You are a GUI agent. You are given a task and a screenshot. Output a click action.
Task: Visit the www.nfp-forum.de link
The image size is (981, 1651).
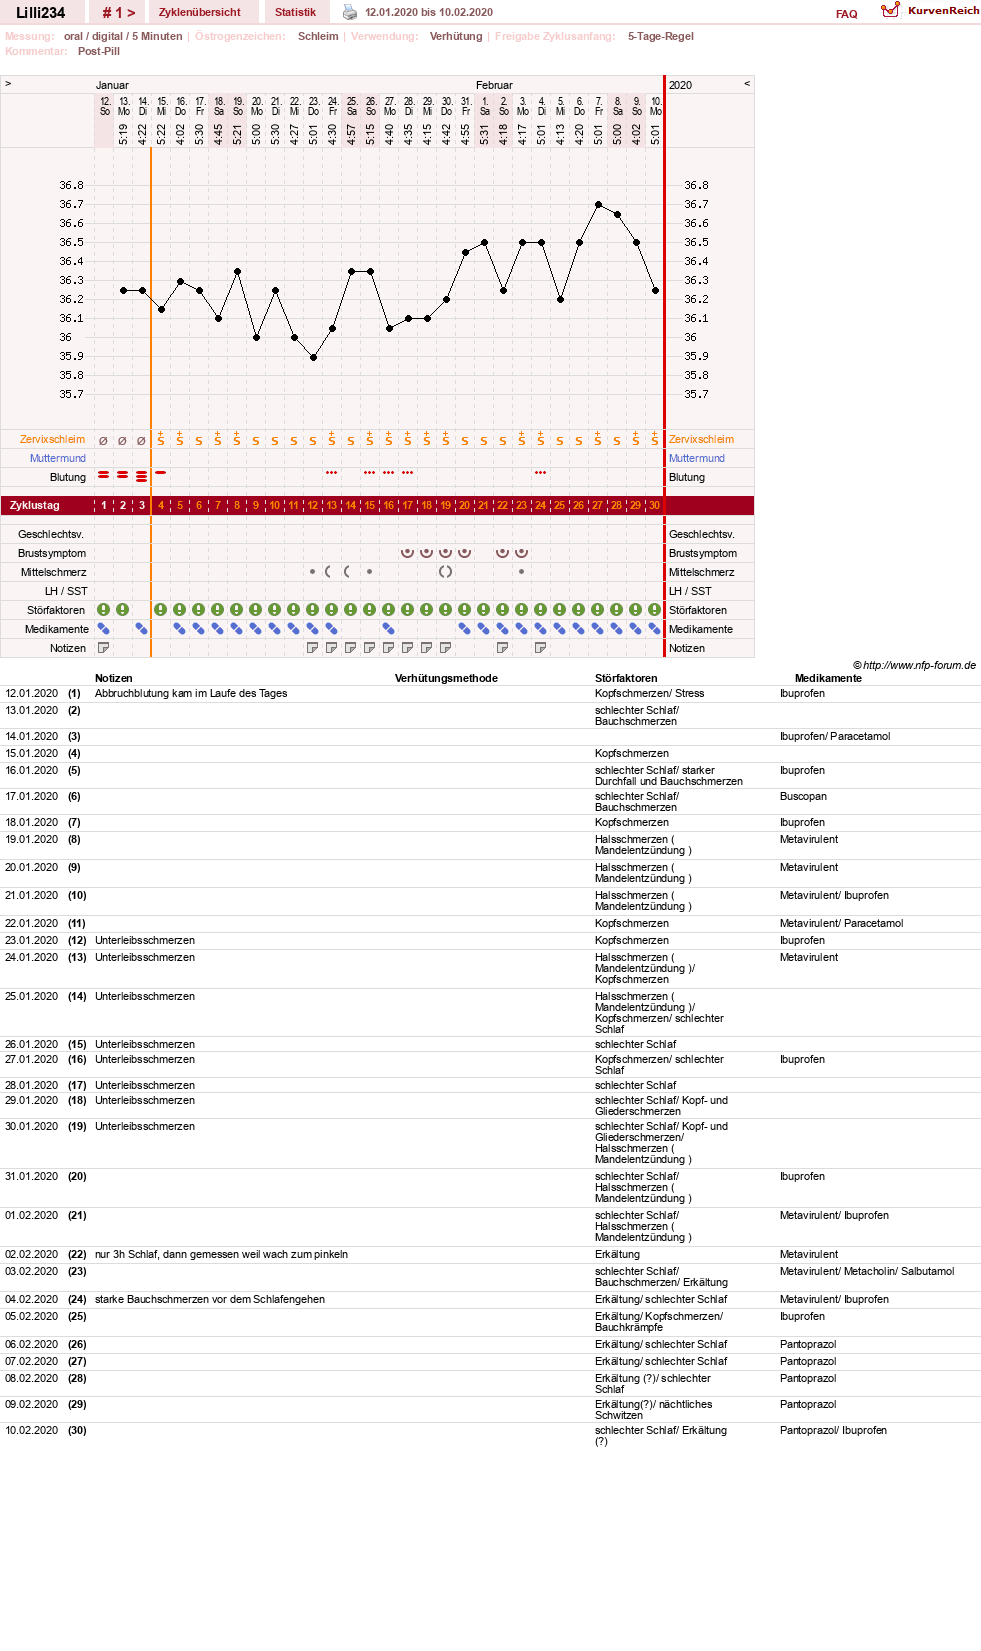tap(919, 665)
